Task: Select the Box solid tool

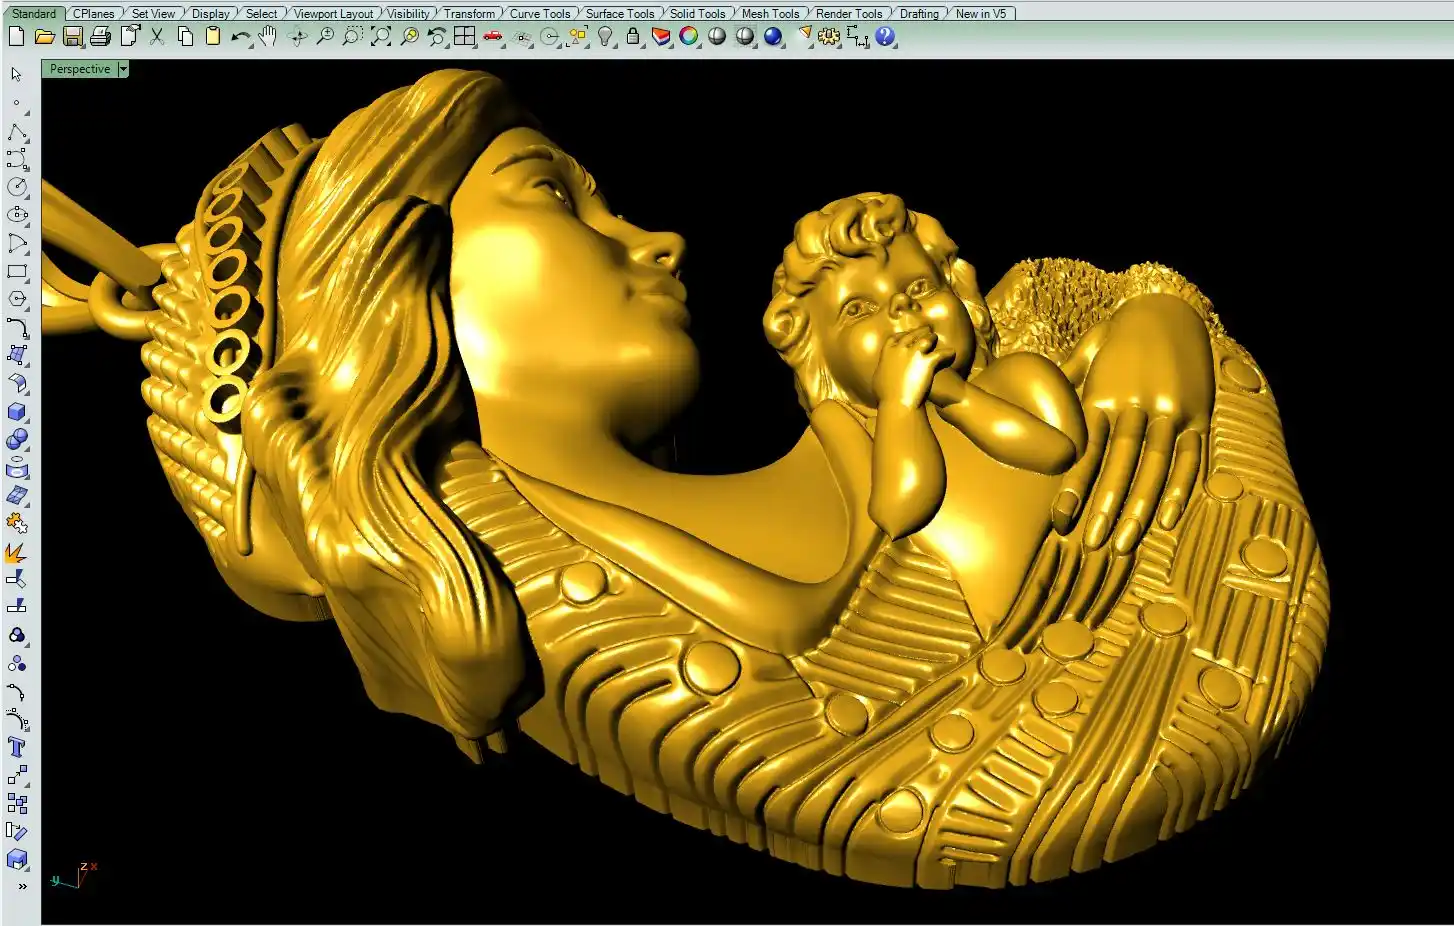Action: [x=17, y=412]
